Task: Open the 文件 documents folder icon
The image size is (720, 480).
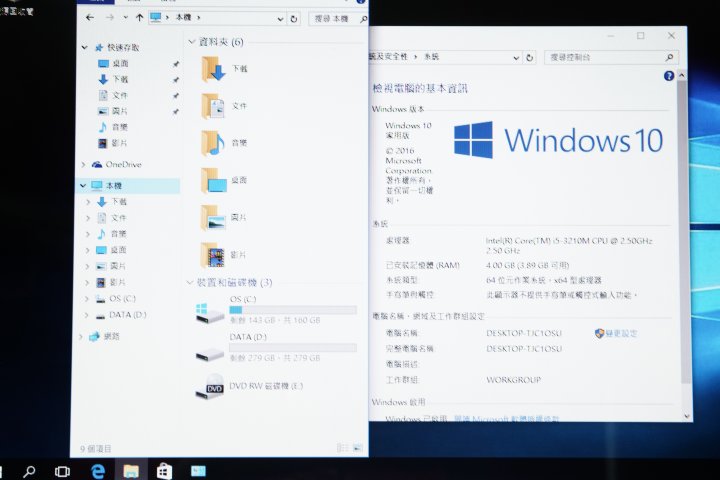Action: (214, 106)
